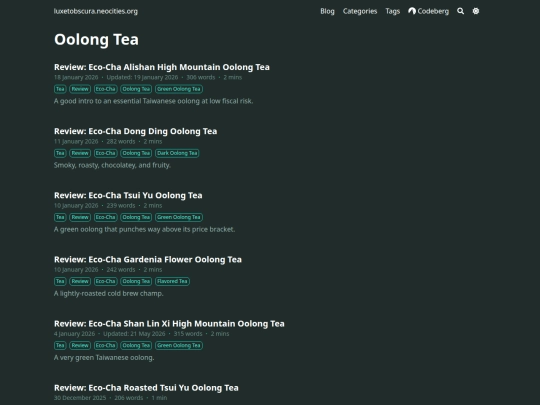
Task: Open the Tags menu item
Action: click(393, 11)
